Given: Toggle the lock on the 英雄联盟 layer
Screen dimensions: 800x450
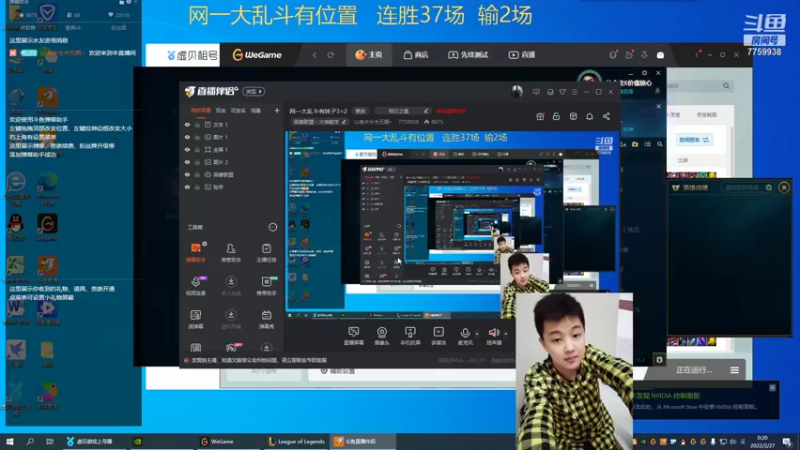Looking at the screenshot, I should [197, 174].
